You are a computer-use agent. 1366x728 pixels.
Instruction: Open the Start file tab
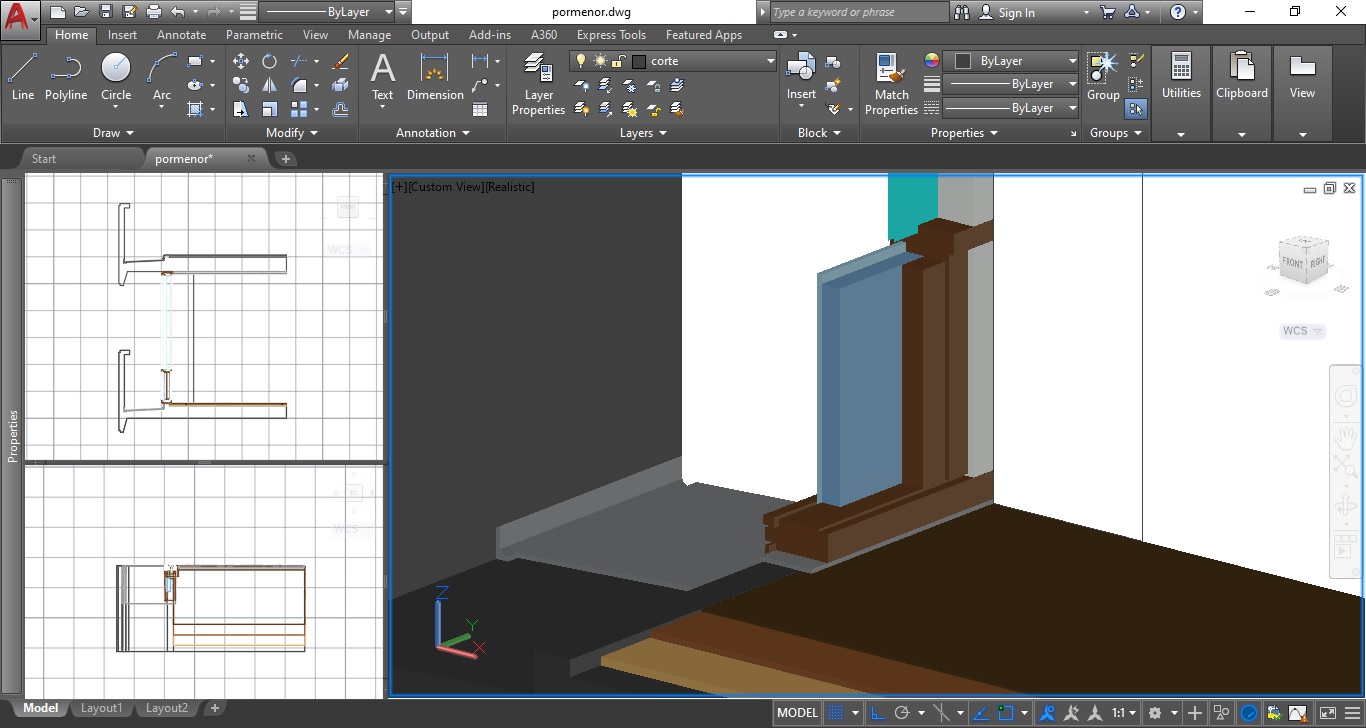pos(44,158)
